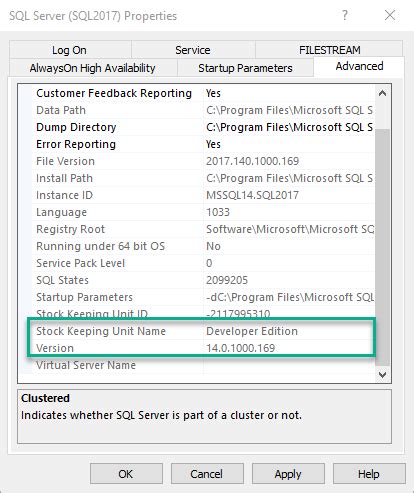
Task: Select the Startup Parameters property row
Action: click(x=203, y=297)
